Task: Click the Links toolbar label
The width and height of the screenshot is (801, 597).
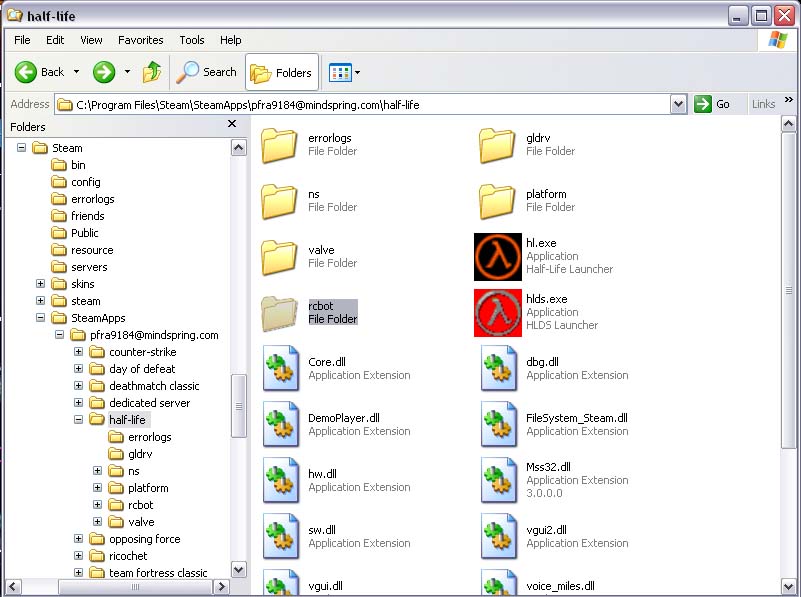Action: coord(763,104)
